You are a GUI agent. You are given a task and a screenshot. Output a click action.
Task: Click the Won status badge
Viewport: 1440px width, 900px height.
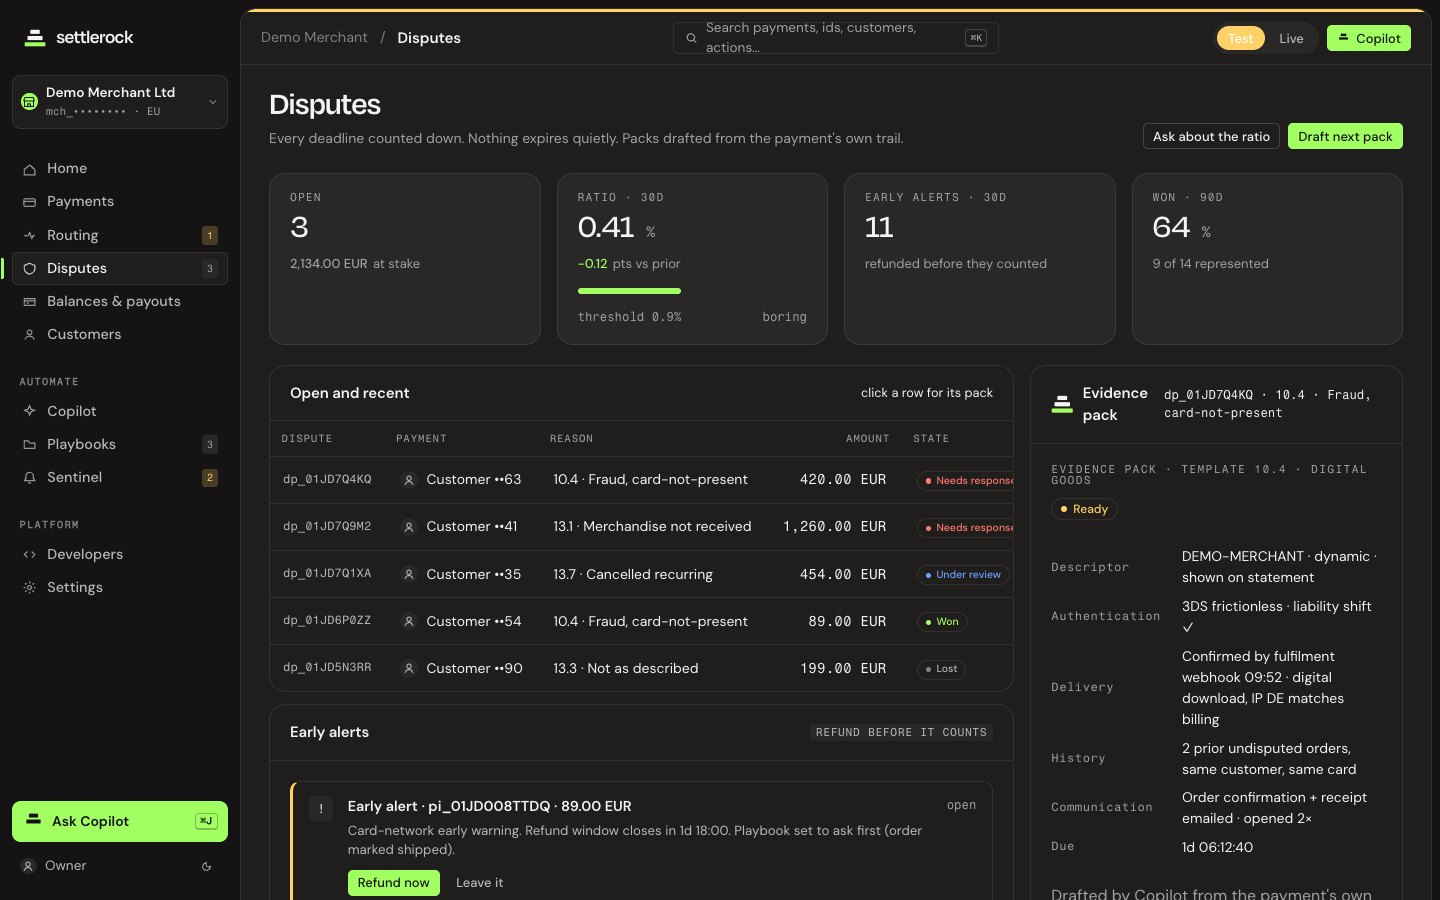click(x=942, y=622)
